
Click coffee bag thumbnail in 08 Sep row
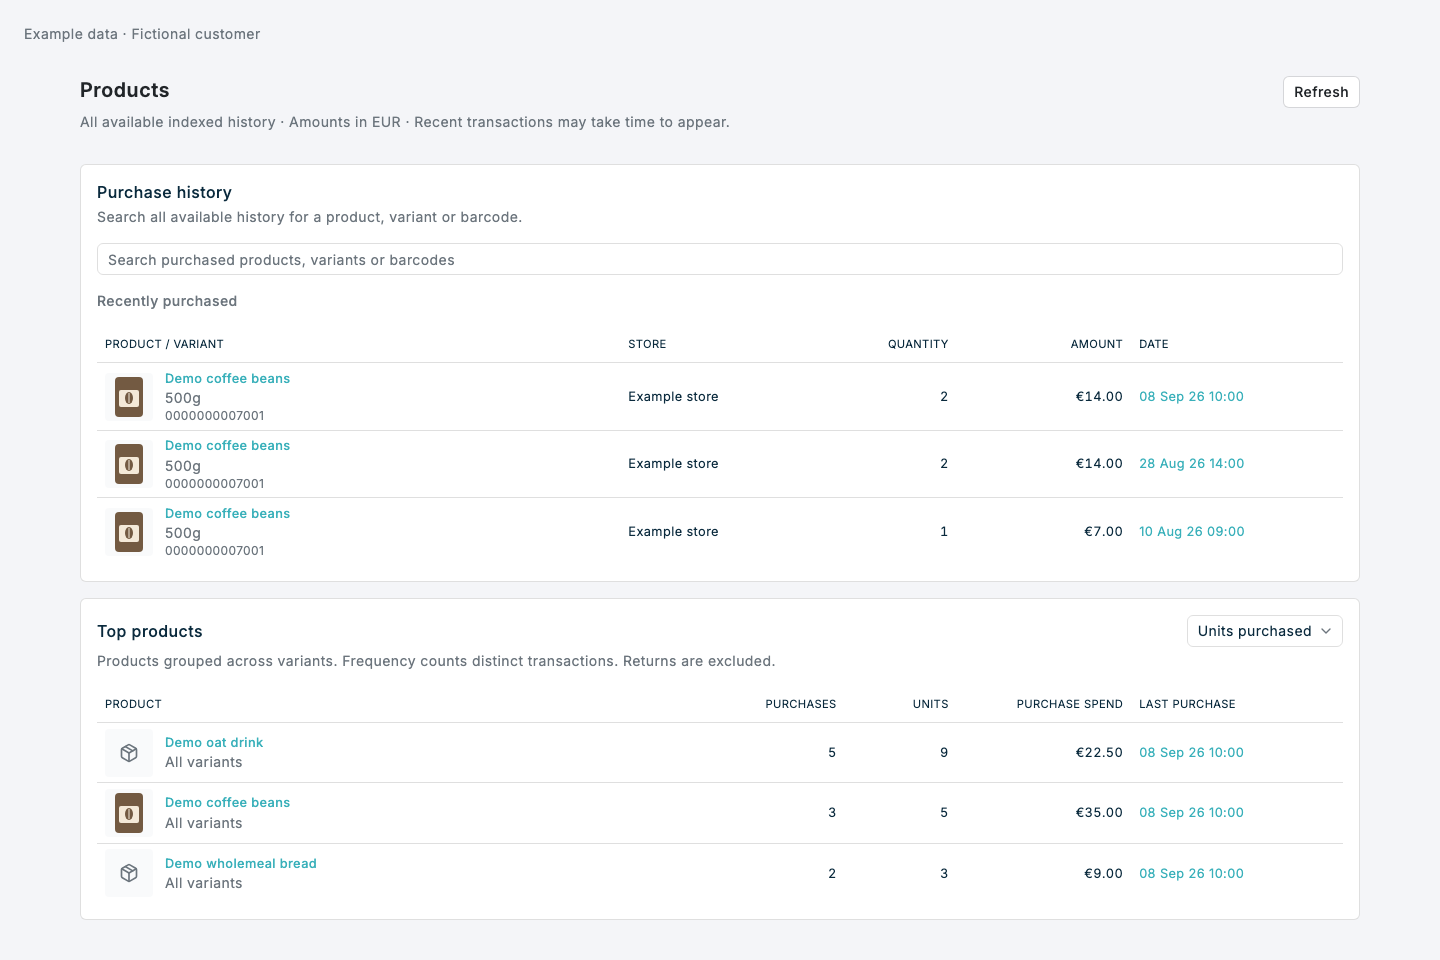click(129, 397)
